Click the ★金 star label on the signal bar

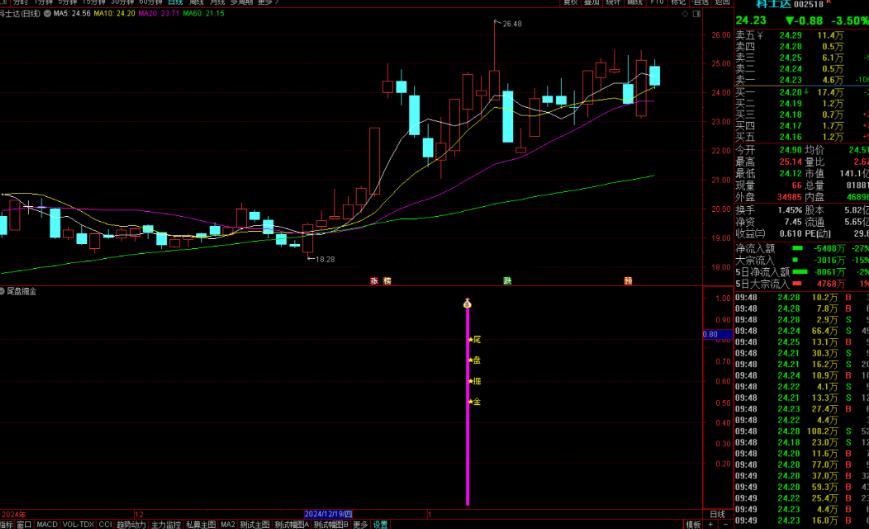point(474,402)
